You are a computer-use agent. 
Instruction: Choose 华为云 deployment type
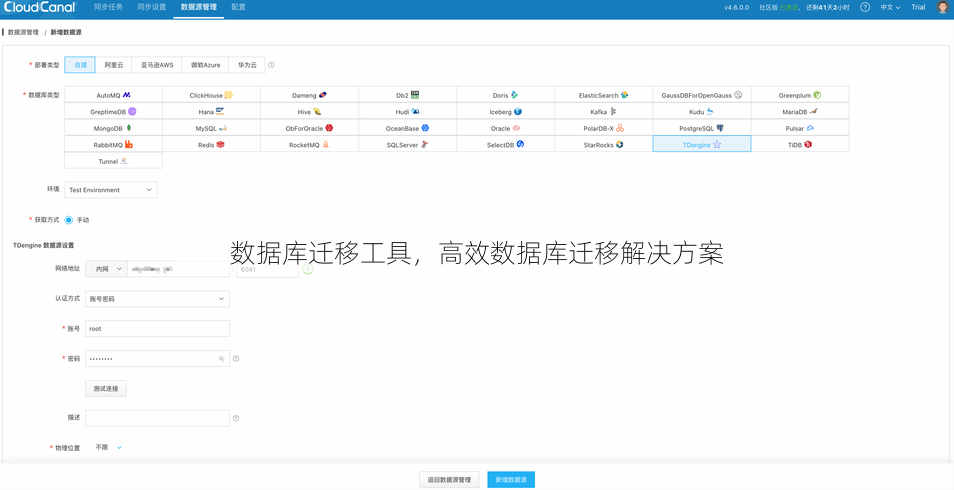[247, 65]
